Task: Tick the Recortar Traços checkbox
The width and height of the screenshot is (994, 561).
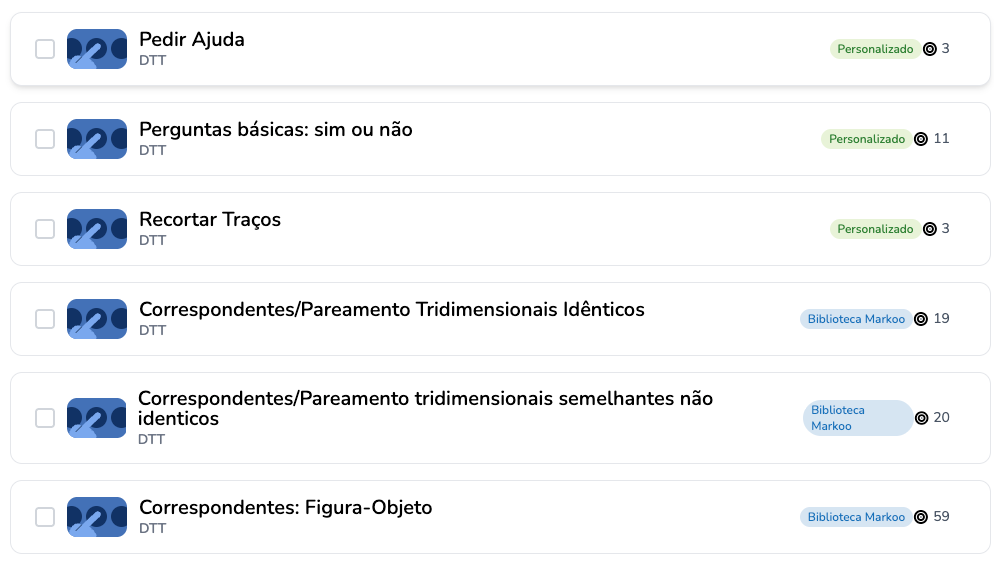Action: click(x=45, y=229)
